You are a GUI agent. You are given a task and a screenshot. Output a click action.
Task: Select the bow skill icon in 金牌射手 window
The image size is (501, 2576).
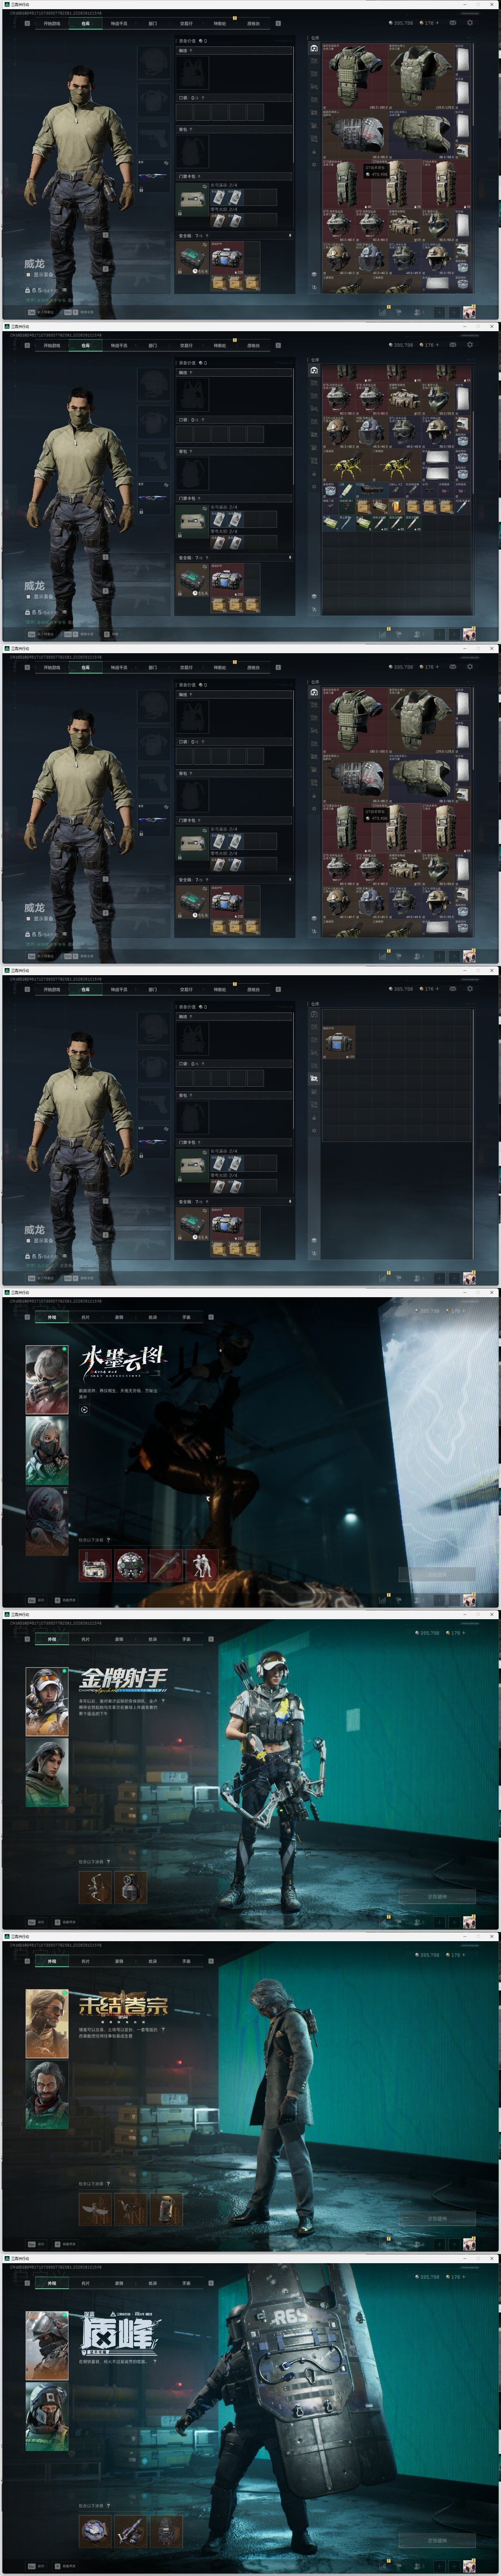tap(95, 1887)
